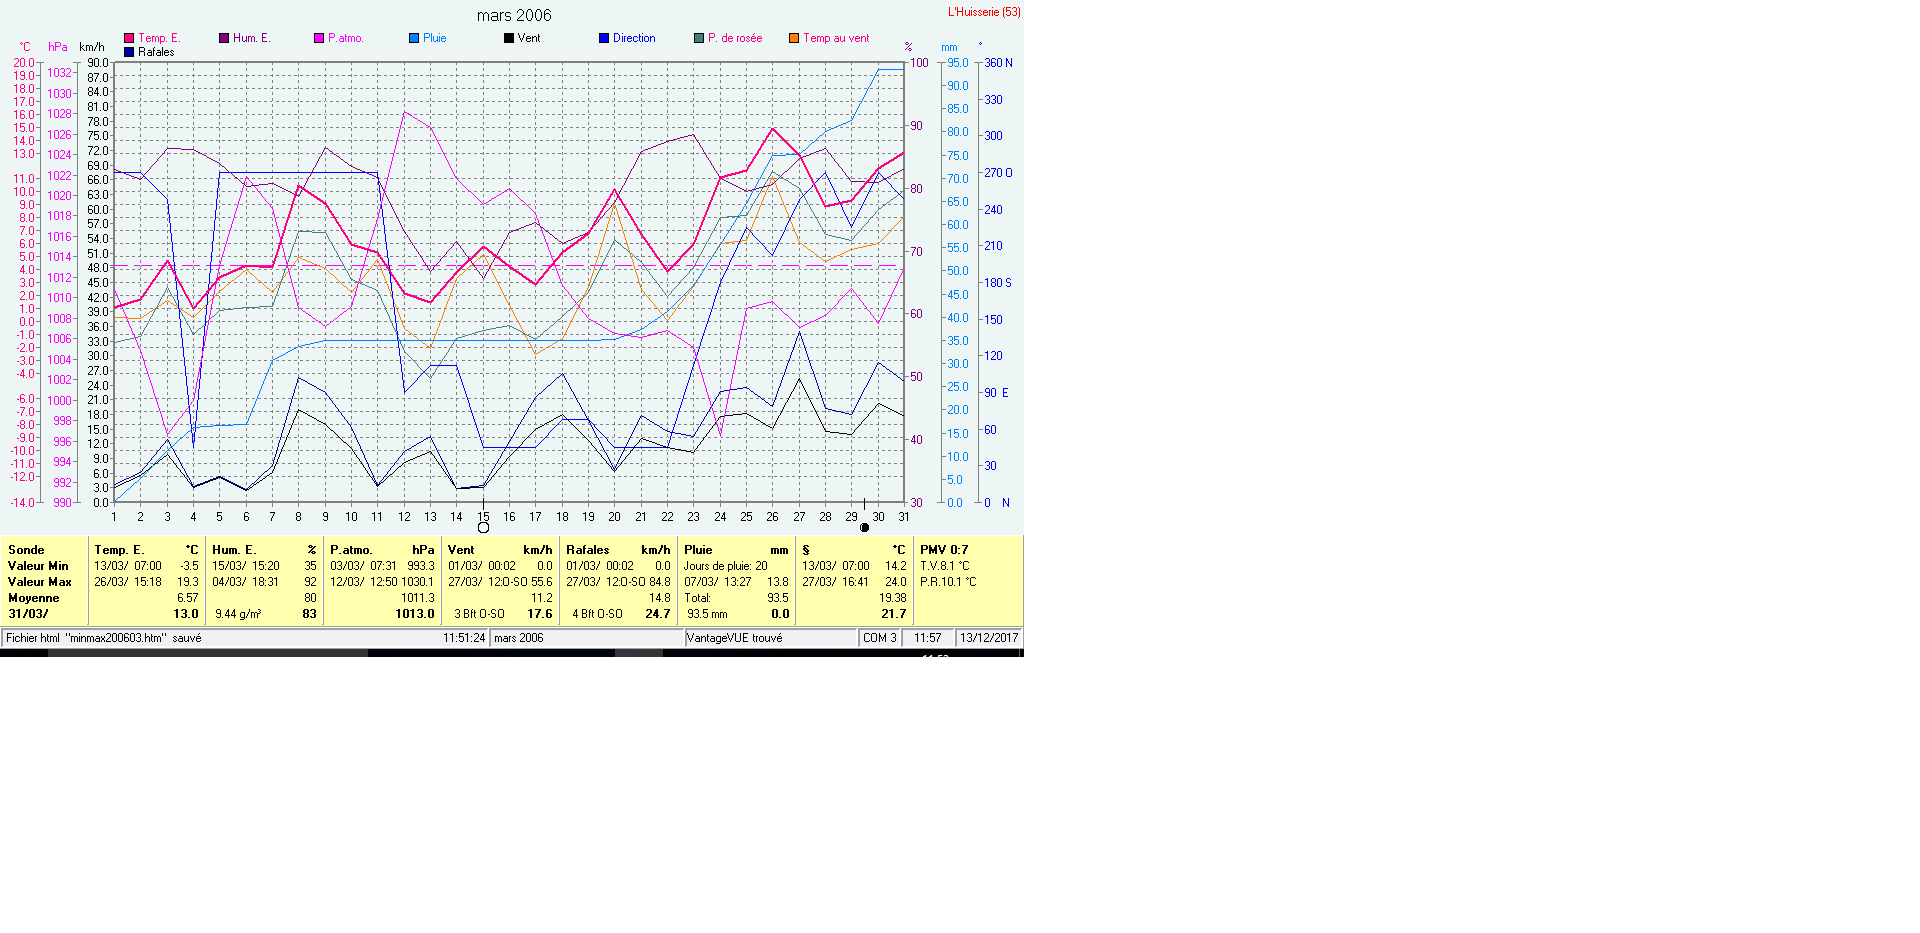This screenshot has height=933, width=1920.
Task: Click the maximum pressure value '1030.1'
Action: point(418,582)
